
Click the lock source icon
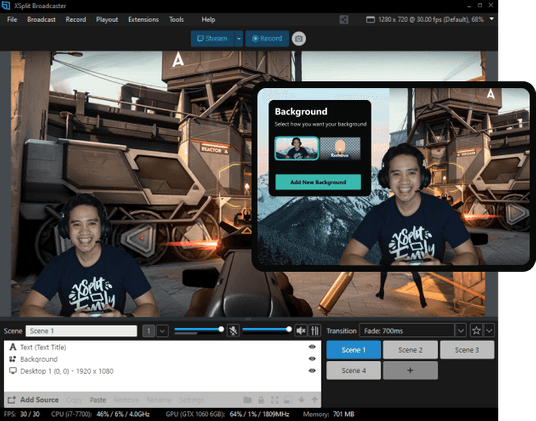coord(261,399)
